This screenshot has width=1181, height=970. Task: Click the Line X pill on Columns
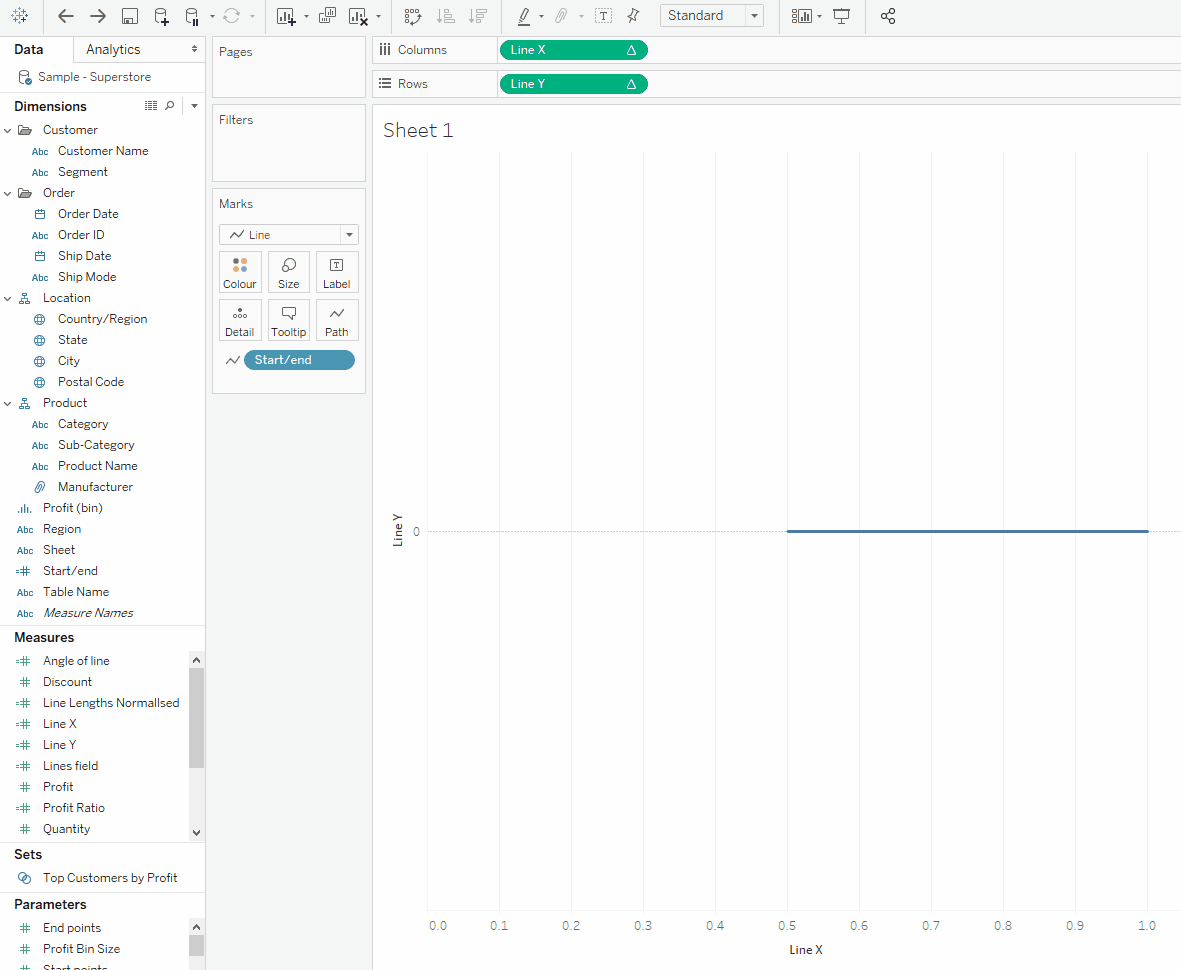coord(573,50)
